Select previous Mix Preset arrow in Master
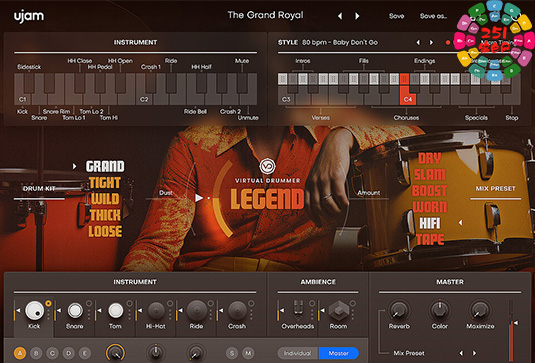The image size is (535, 363). 461,353
